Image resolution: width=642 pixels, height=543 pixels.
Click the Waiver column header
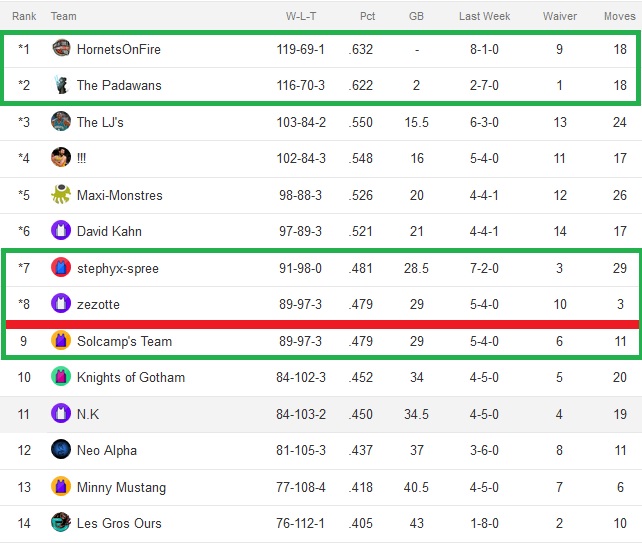tap(560, 16)
